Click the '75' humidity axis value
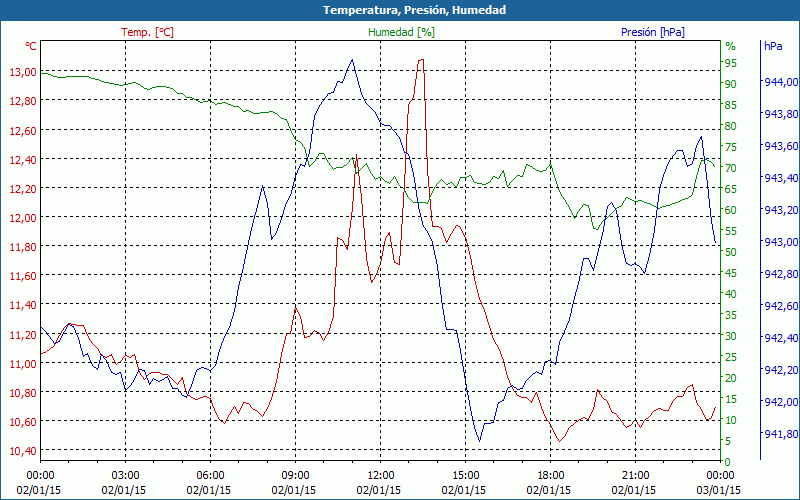Viewport: 800px width, 500px height. 731,147
